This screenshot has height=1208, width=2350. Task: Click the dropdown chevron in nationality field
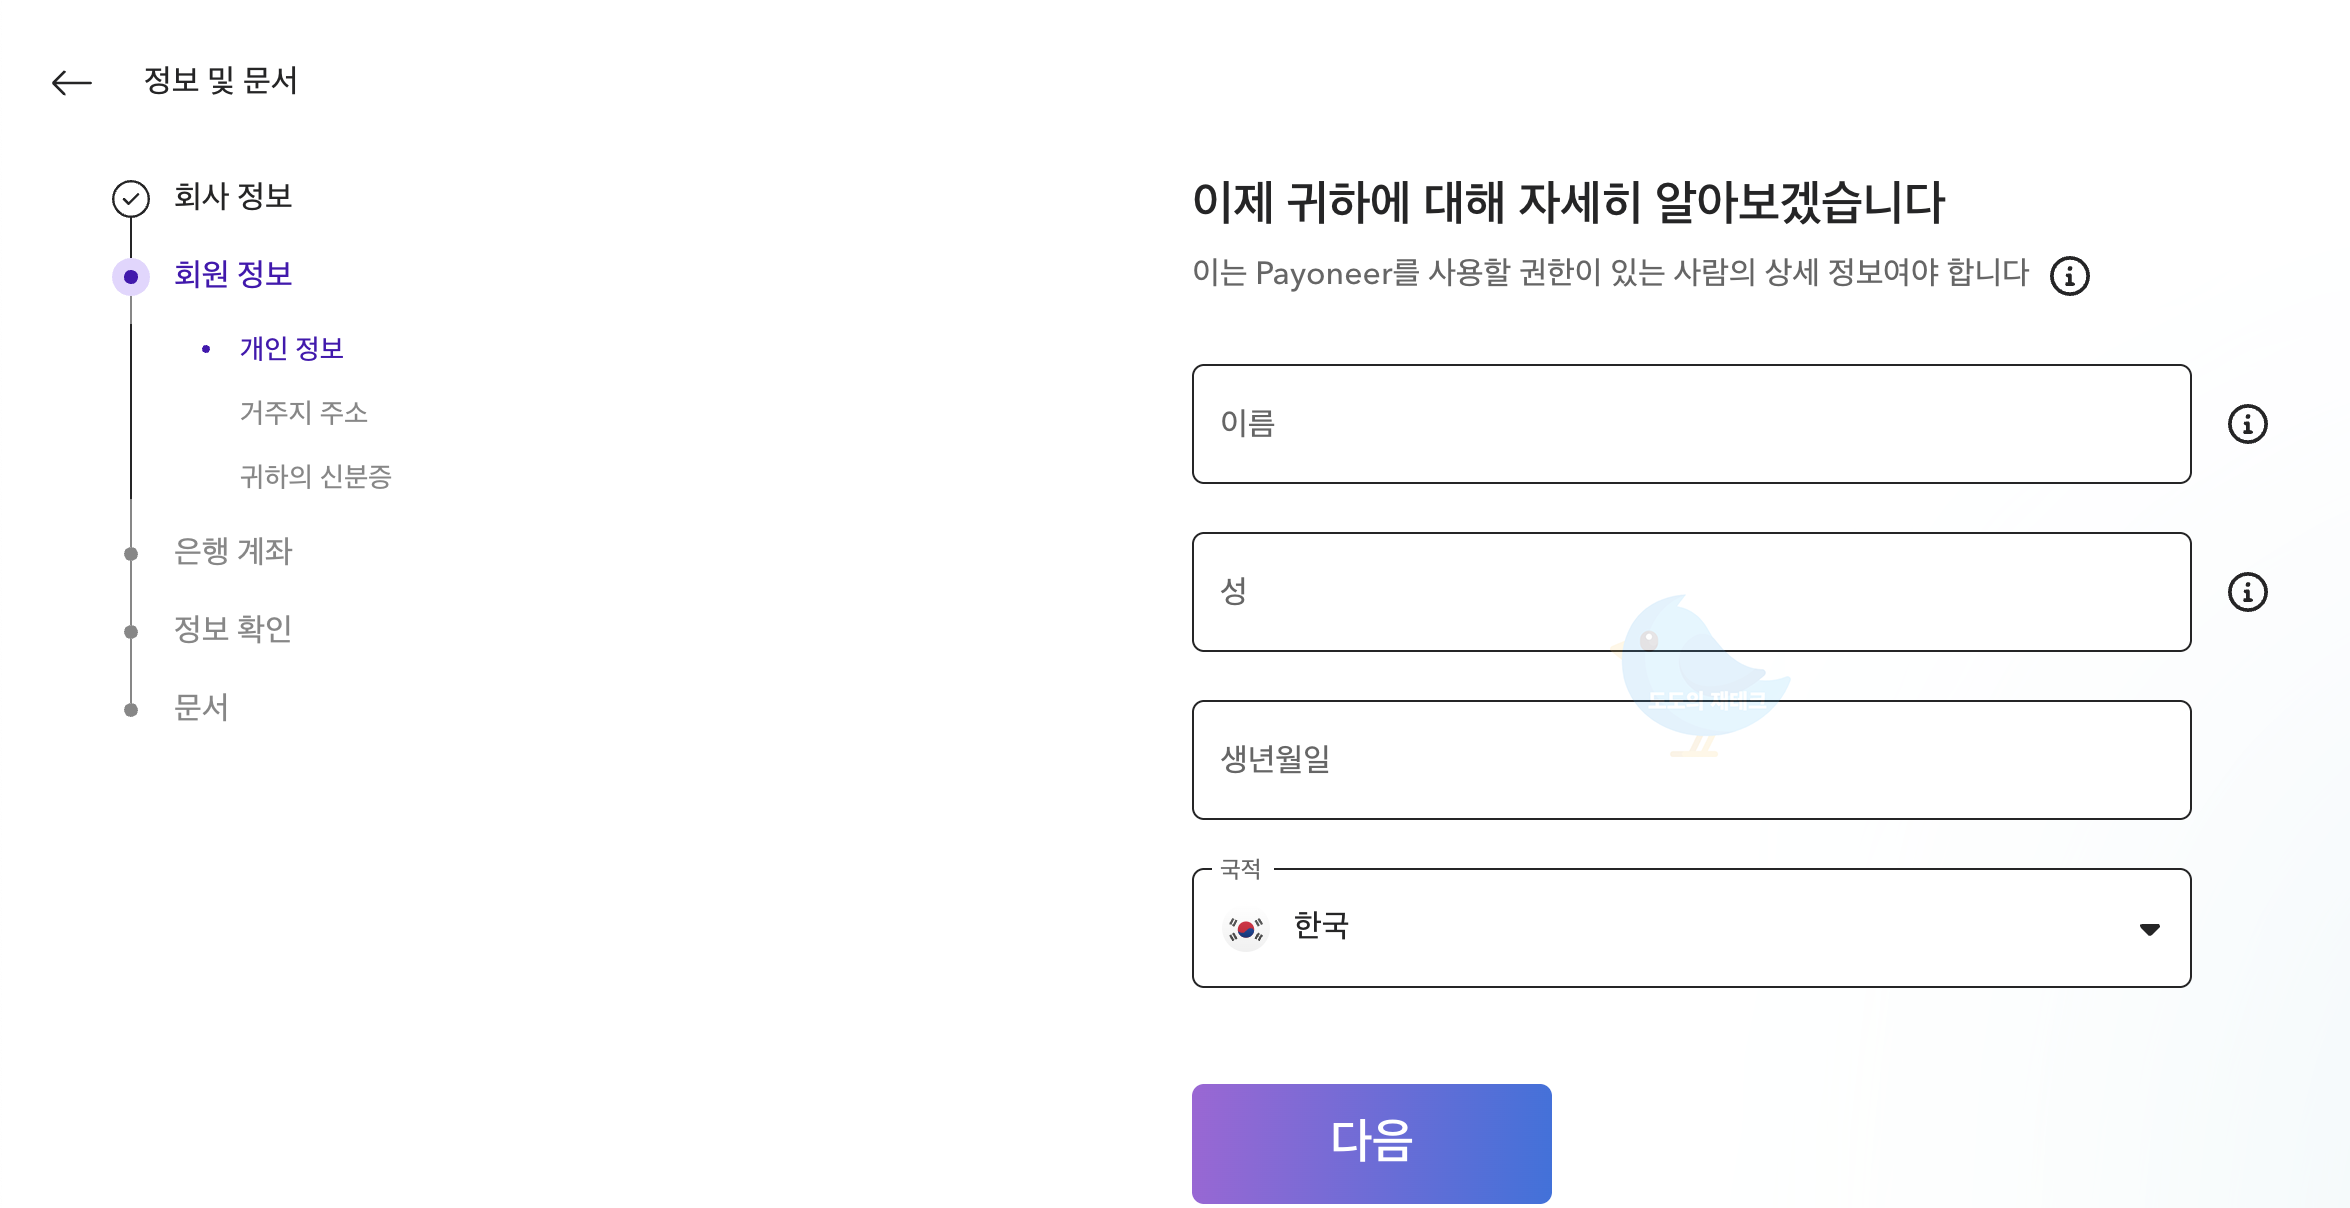2150,928
